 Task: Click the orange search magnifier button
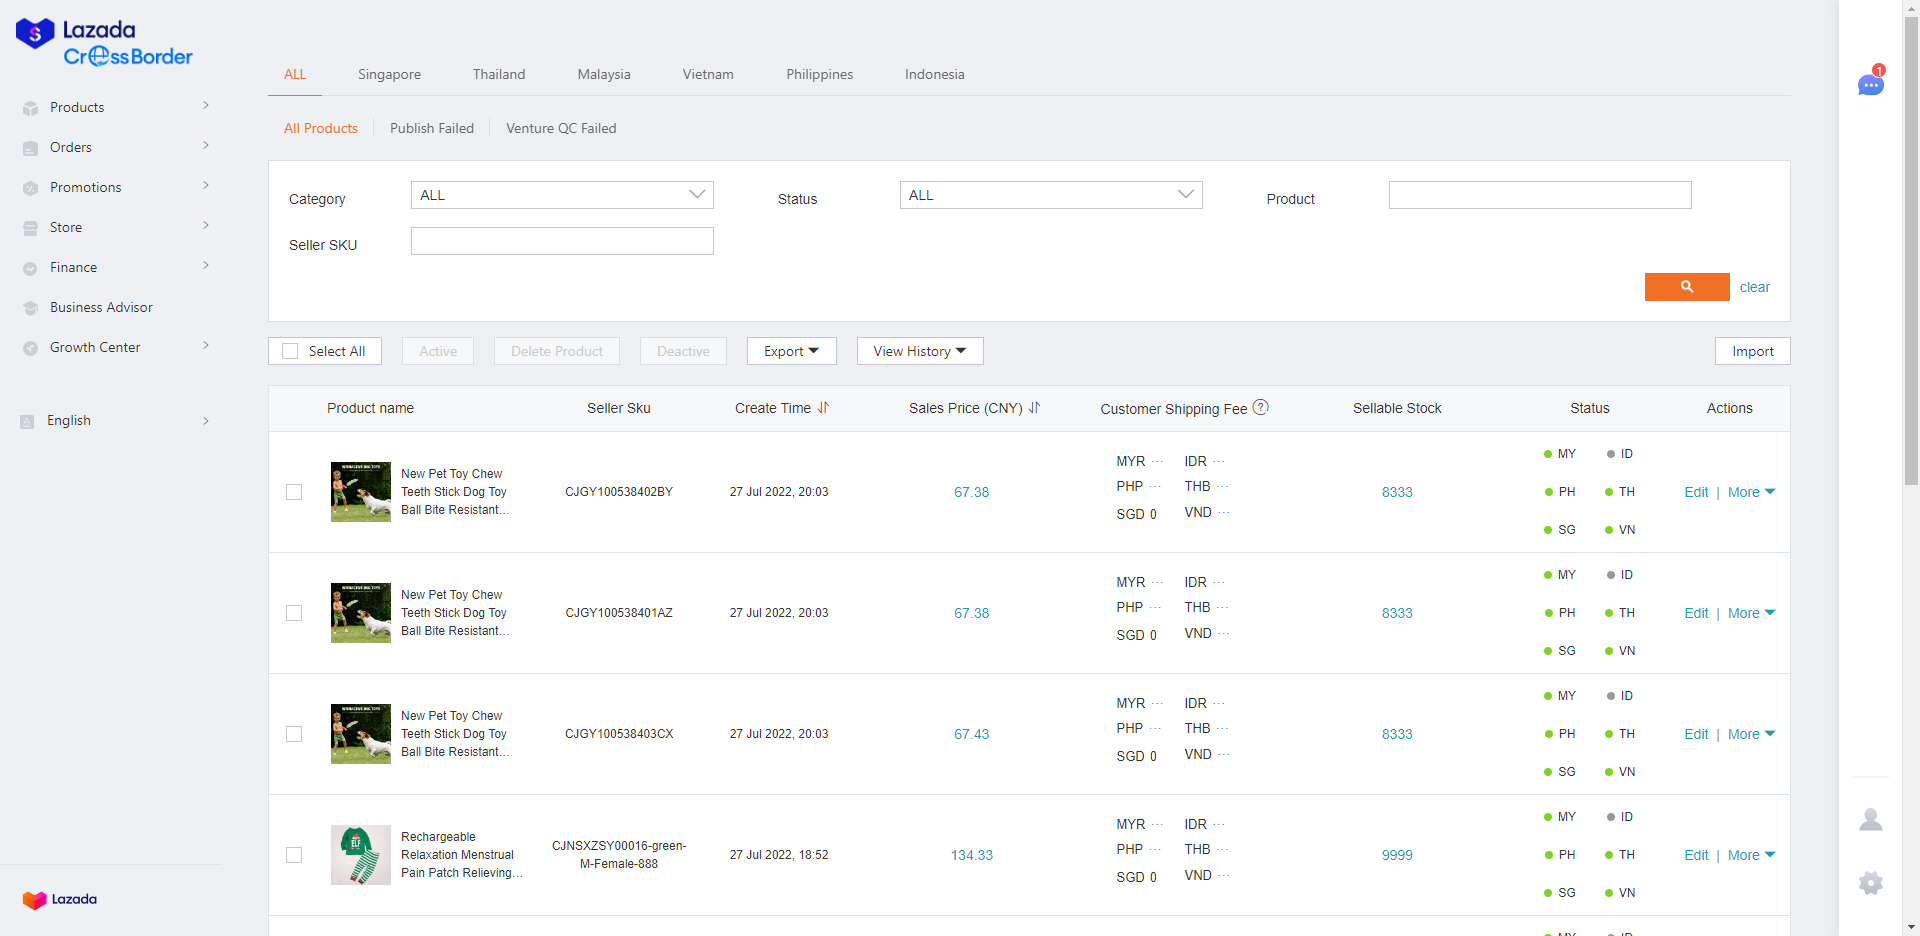click(1686, 287)
